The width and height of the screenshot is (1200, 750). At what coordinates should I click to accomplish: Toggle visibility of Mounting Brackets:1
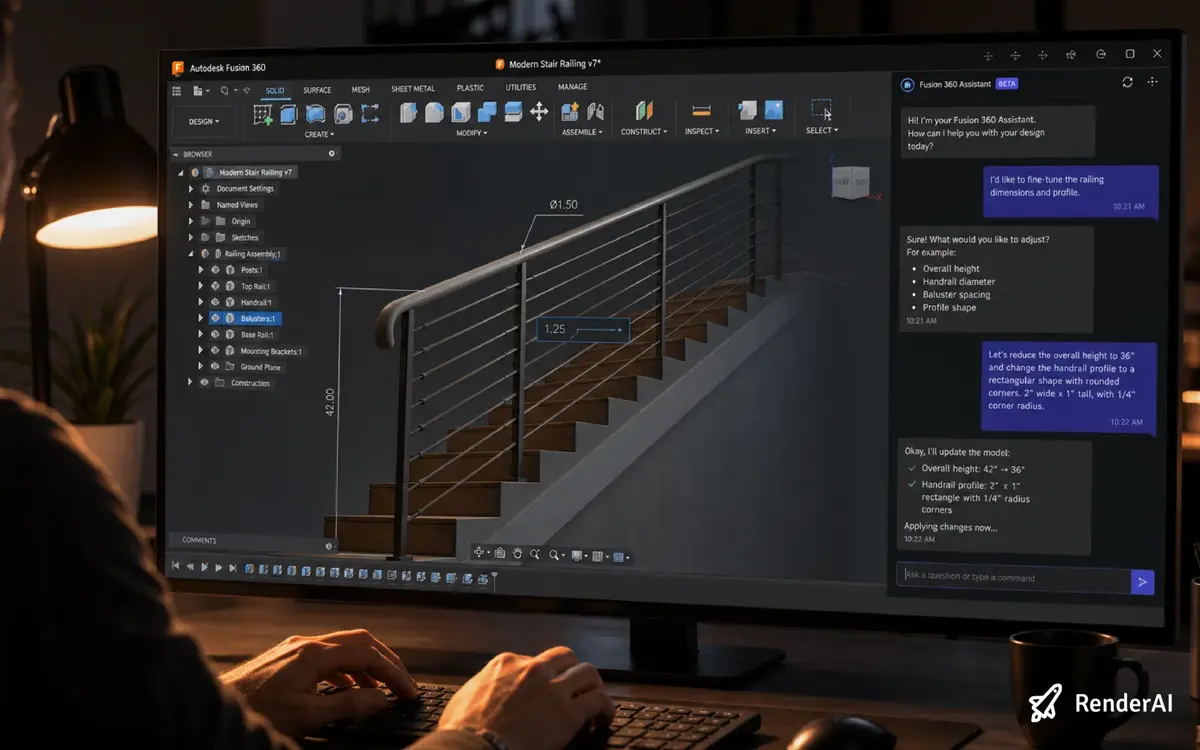(x=214, y=351)
